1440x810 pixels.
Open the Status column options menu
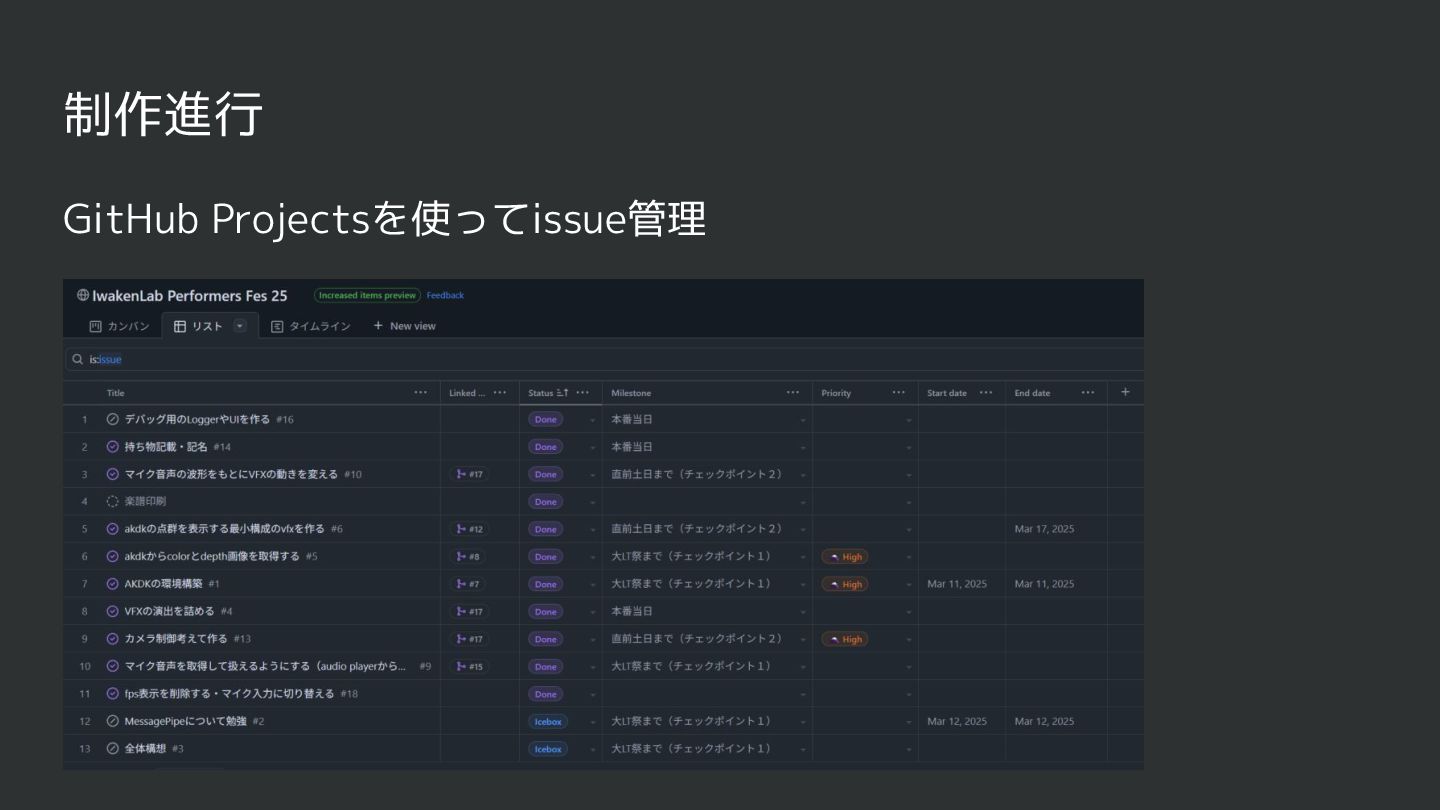click(583, 393)
